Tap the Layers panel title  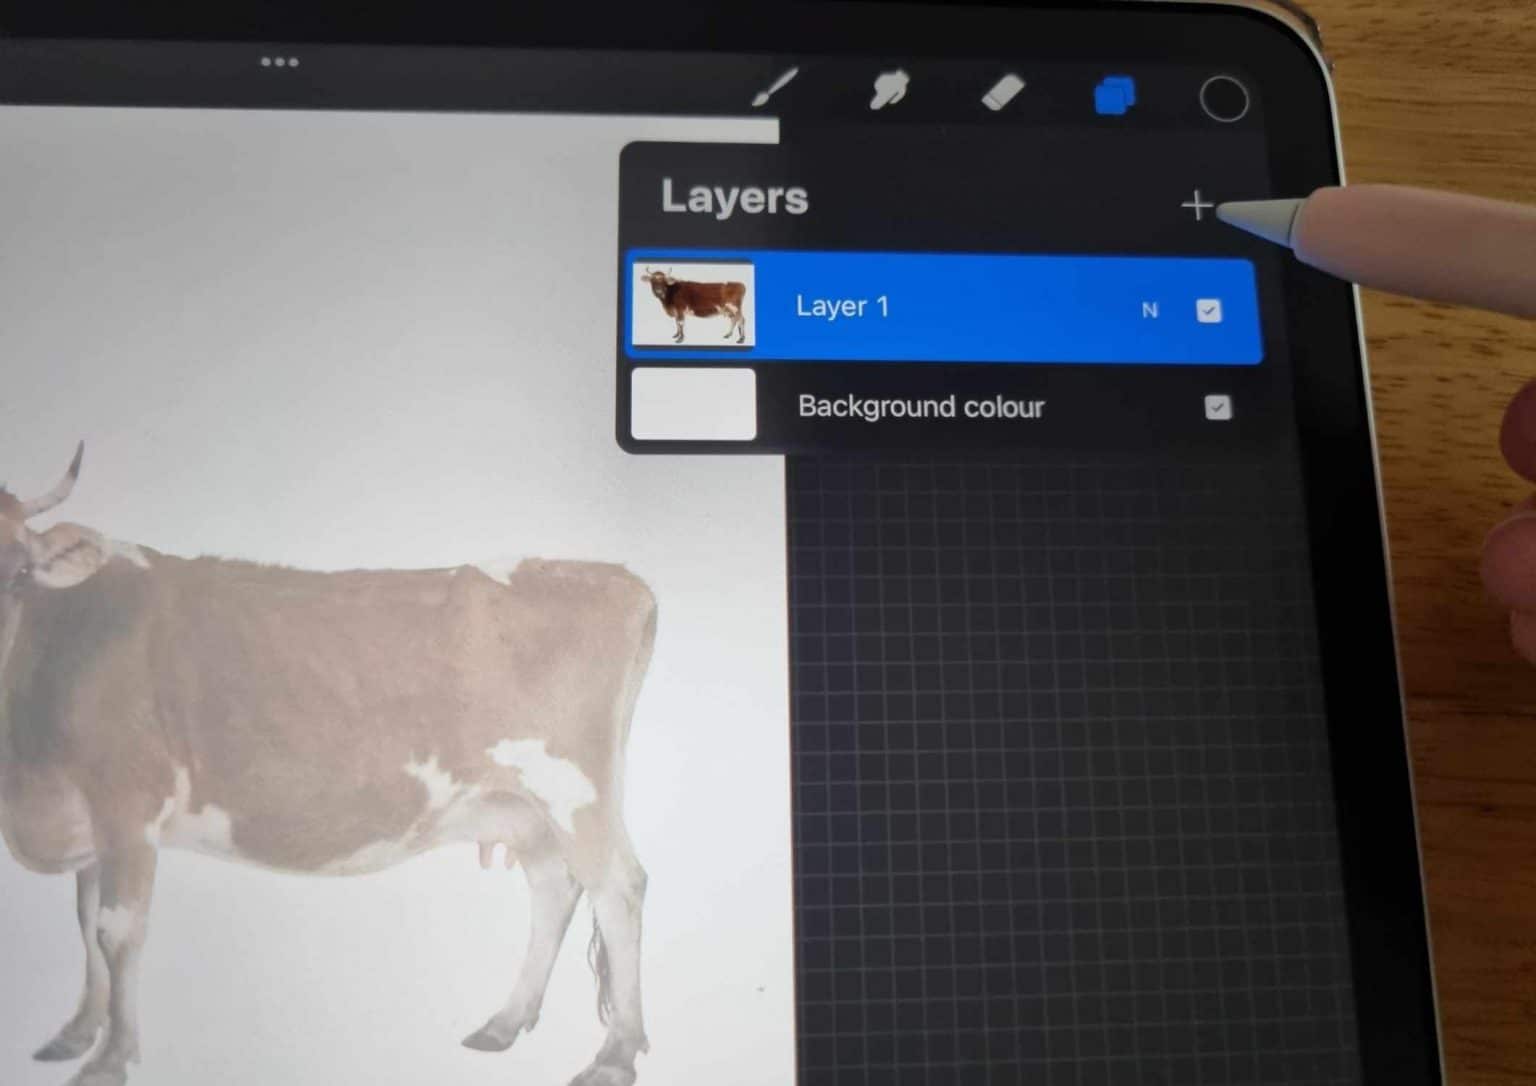pos(735,197)
